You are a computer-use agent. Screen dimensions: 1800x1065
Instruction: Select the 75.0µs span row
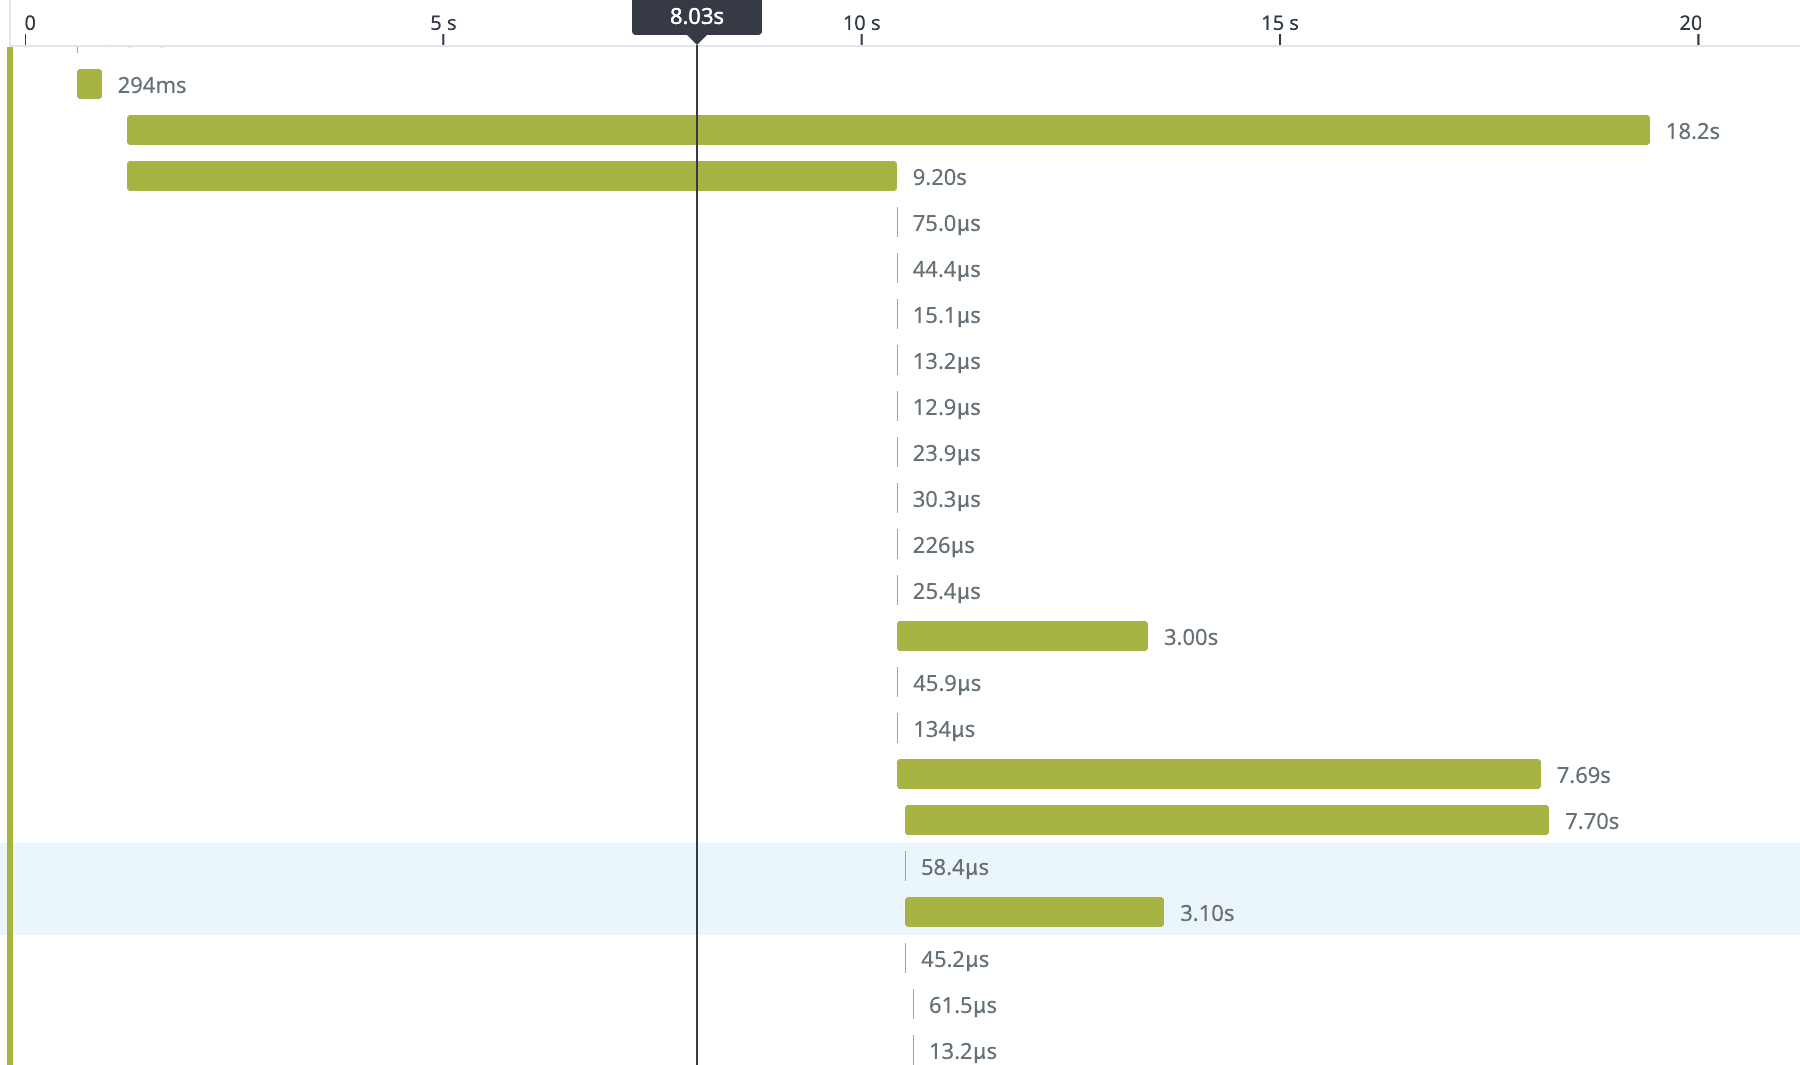coord(945,223)
